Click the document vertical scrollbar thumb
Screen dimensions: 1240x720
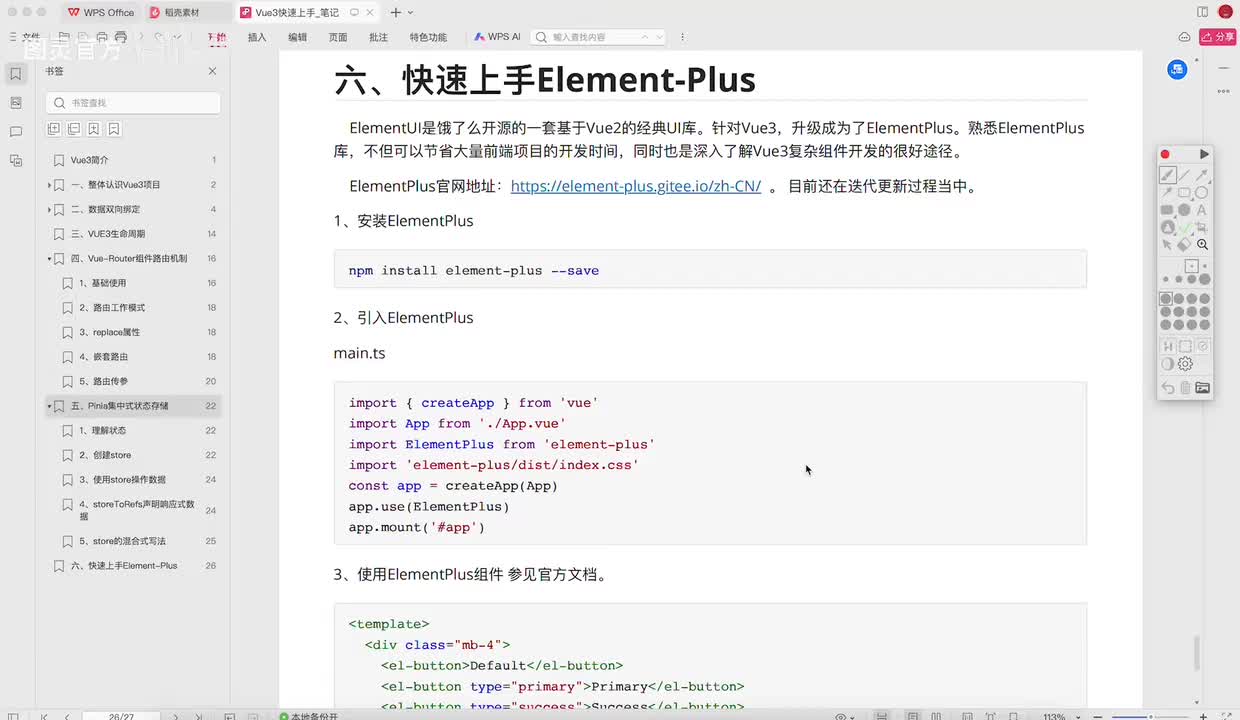coord(1196,652)
